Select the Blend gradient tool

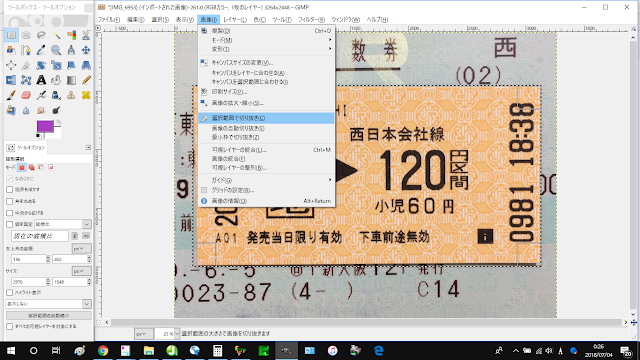(71, 80)
